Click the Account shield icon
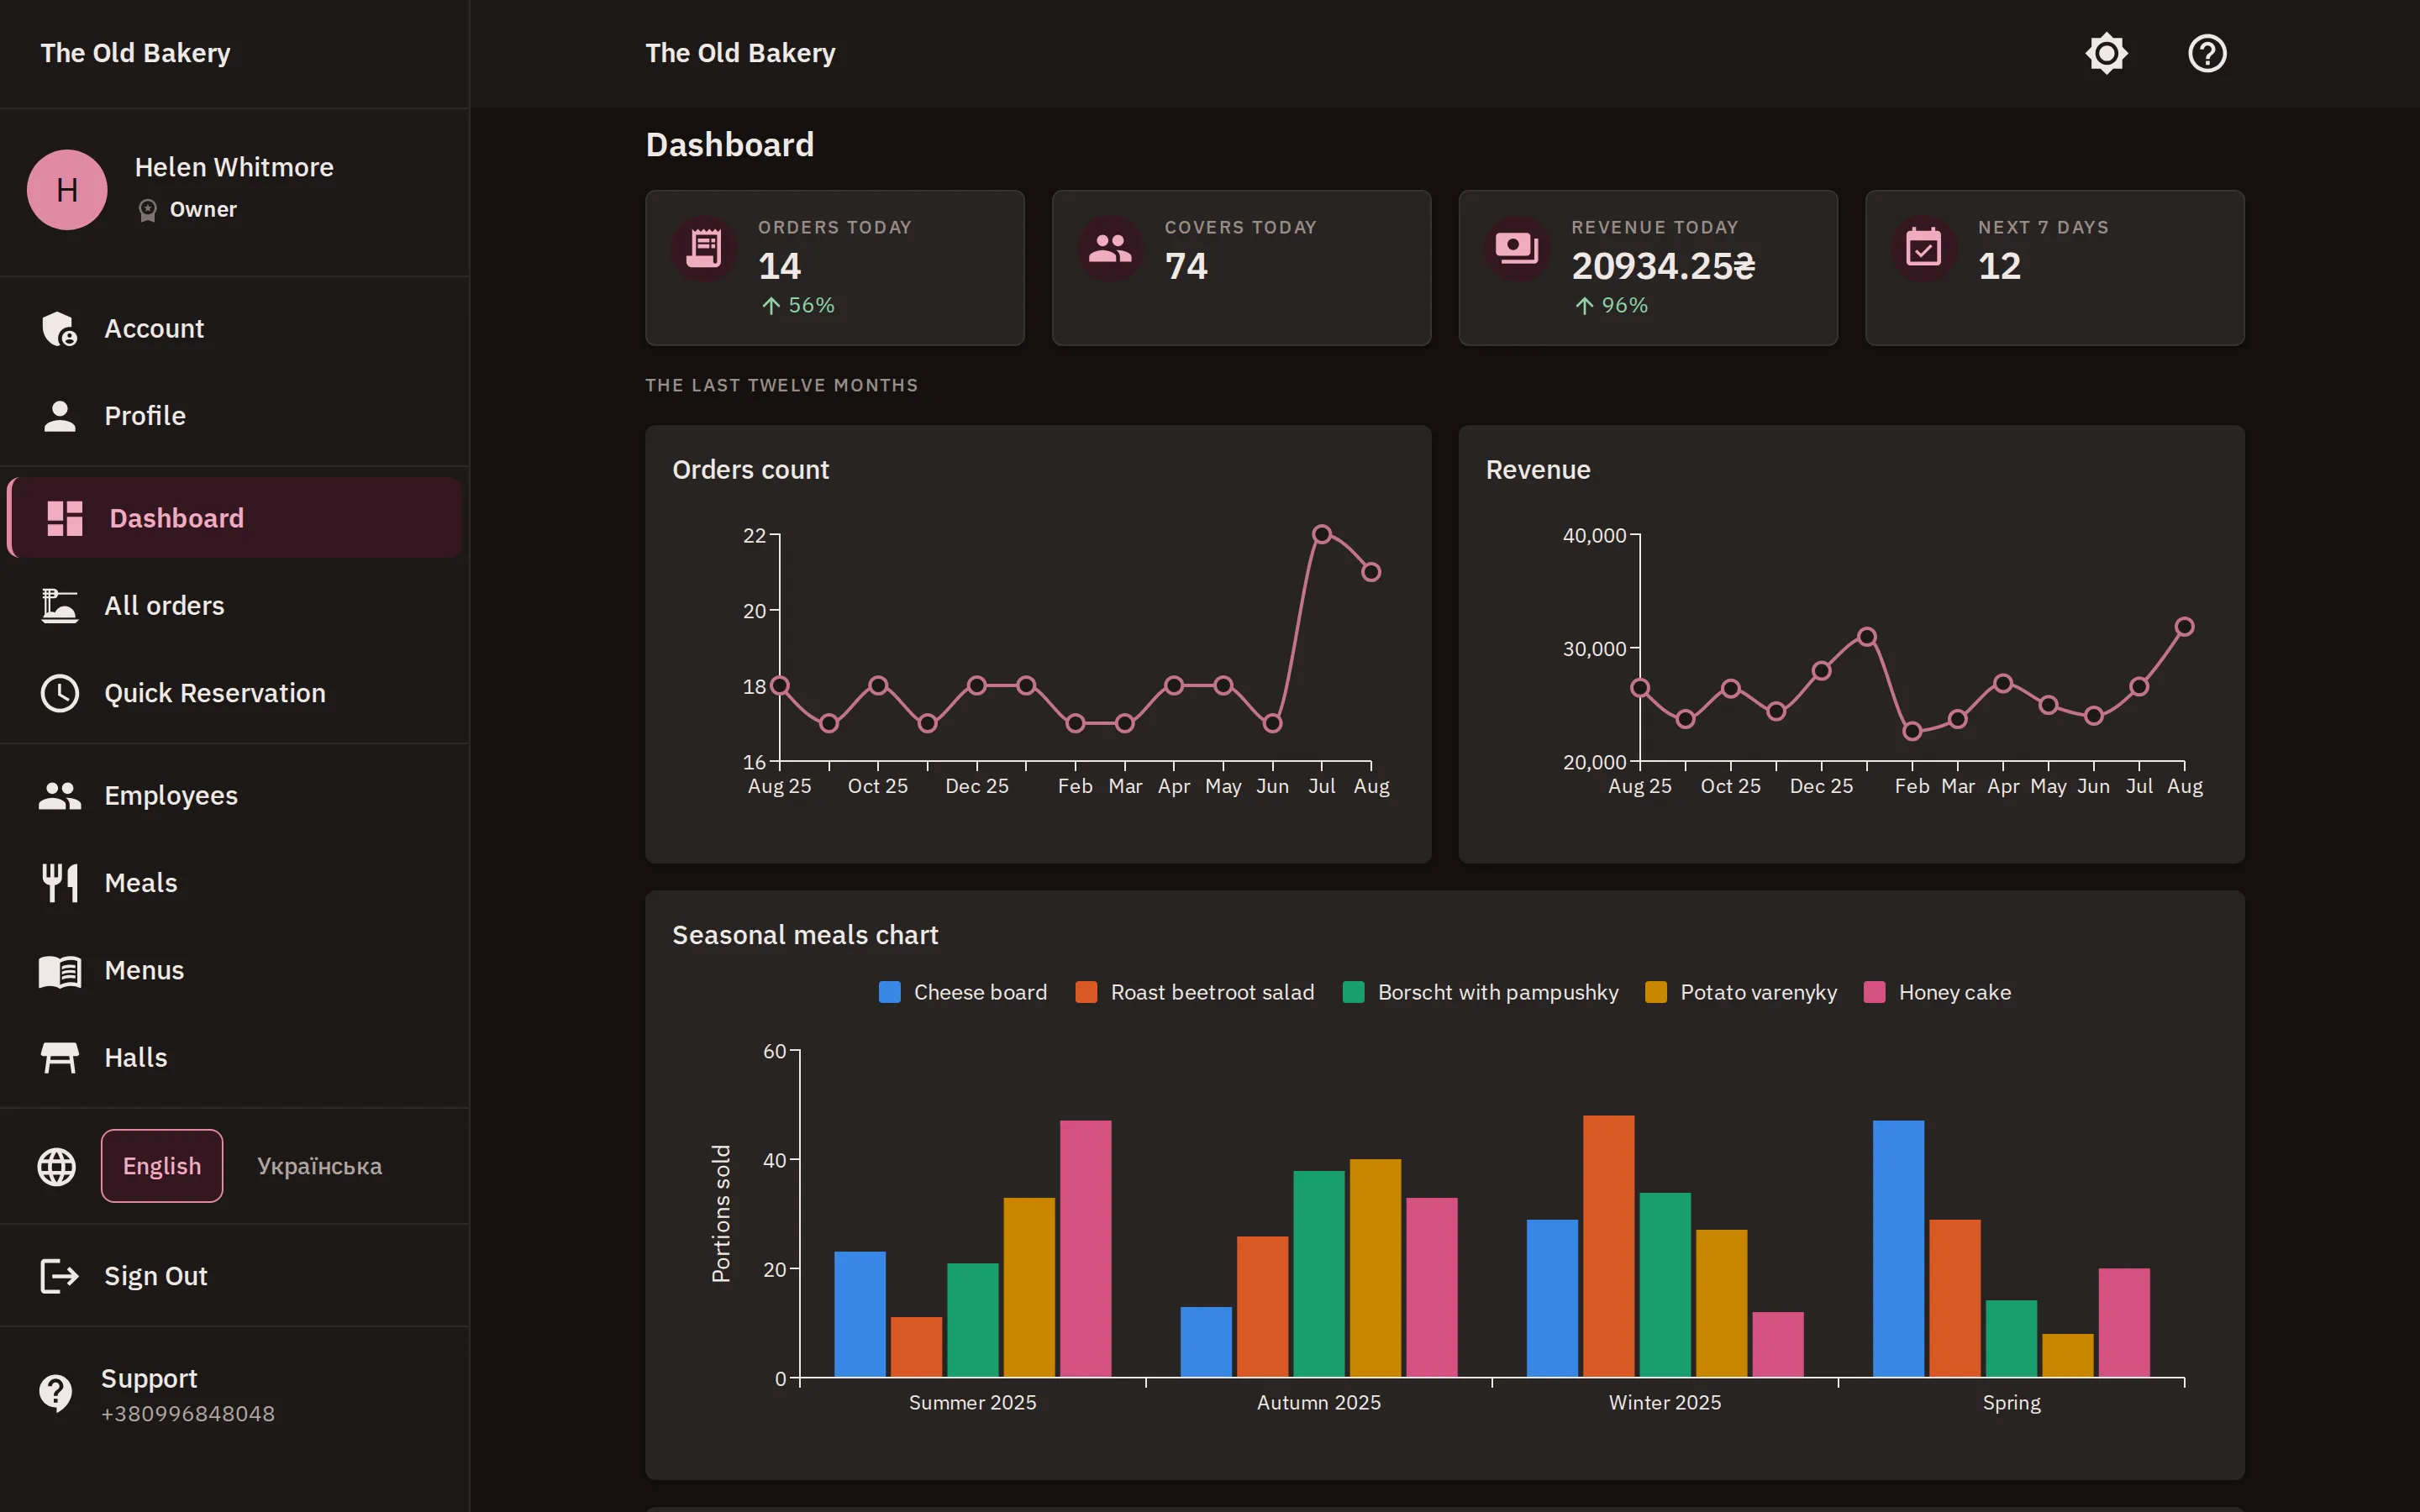 click(x=60, y=329)
